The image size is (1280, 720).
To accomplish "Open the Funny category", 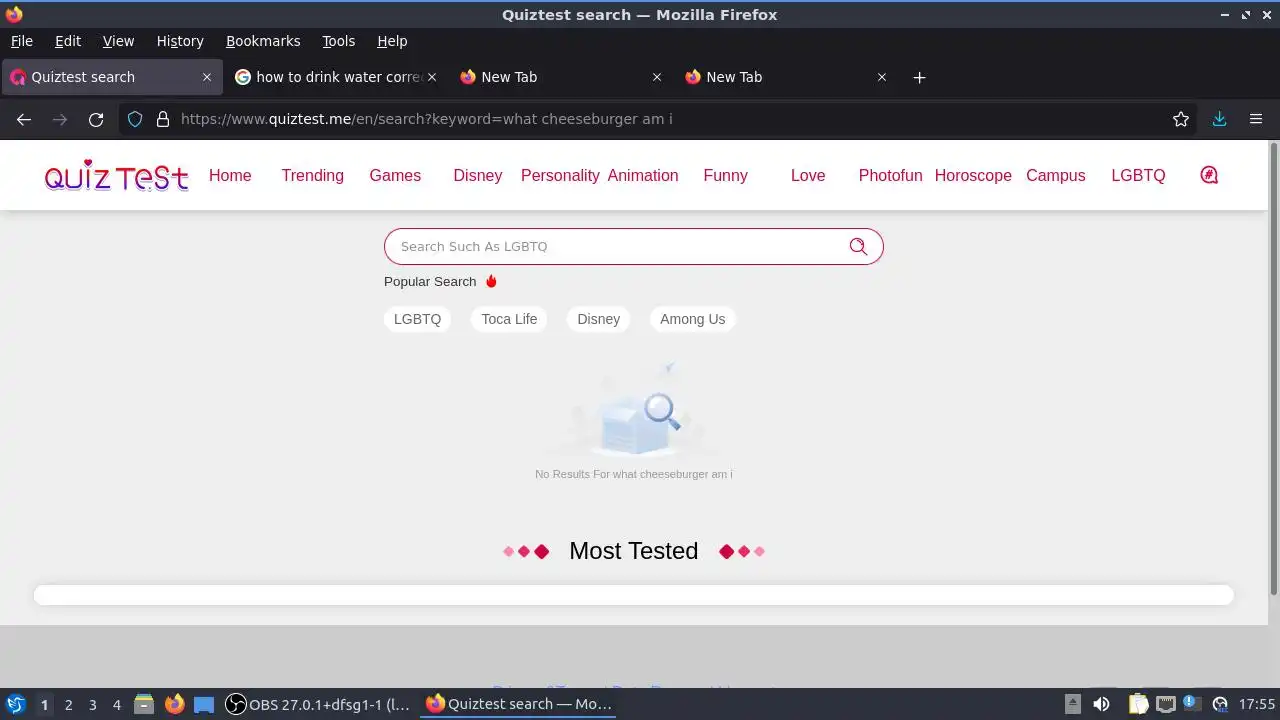I will pos(725,175).
